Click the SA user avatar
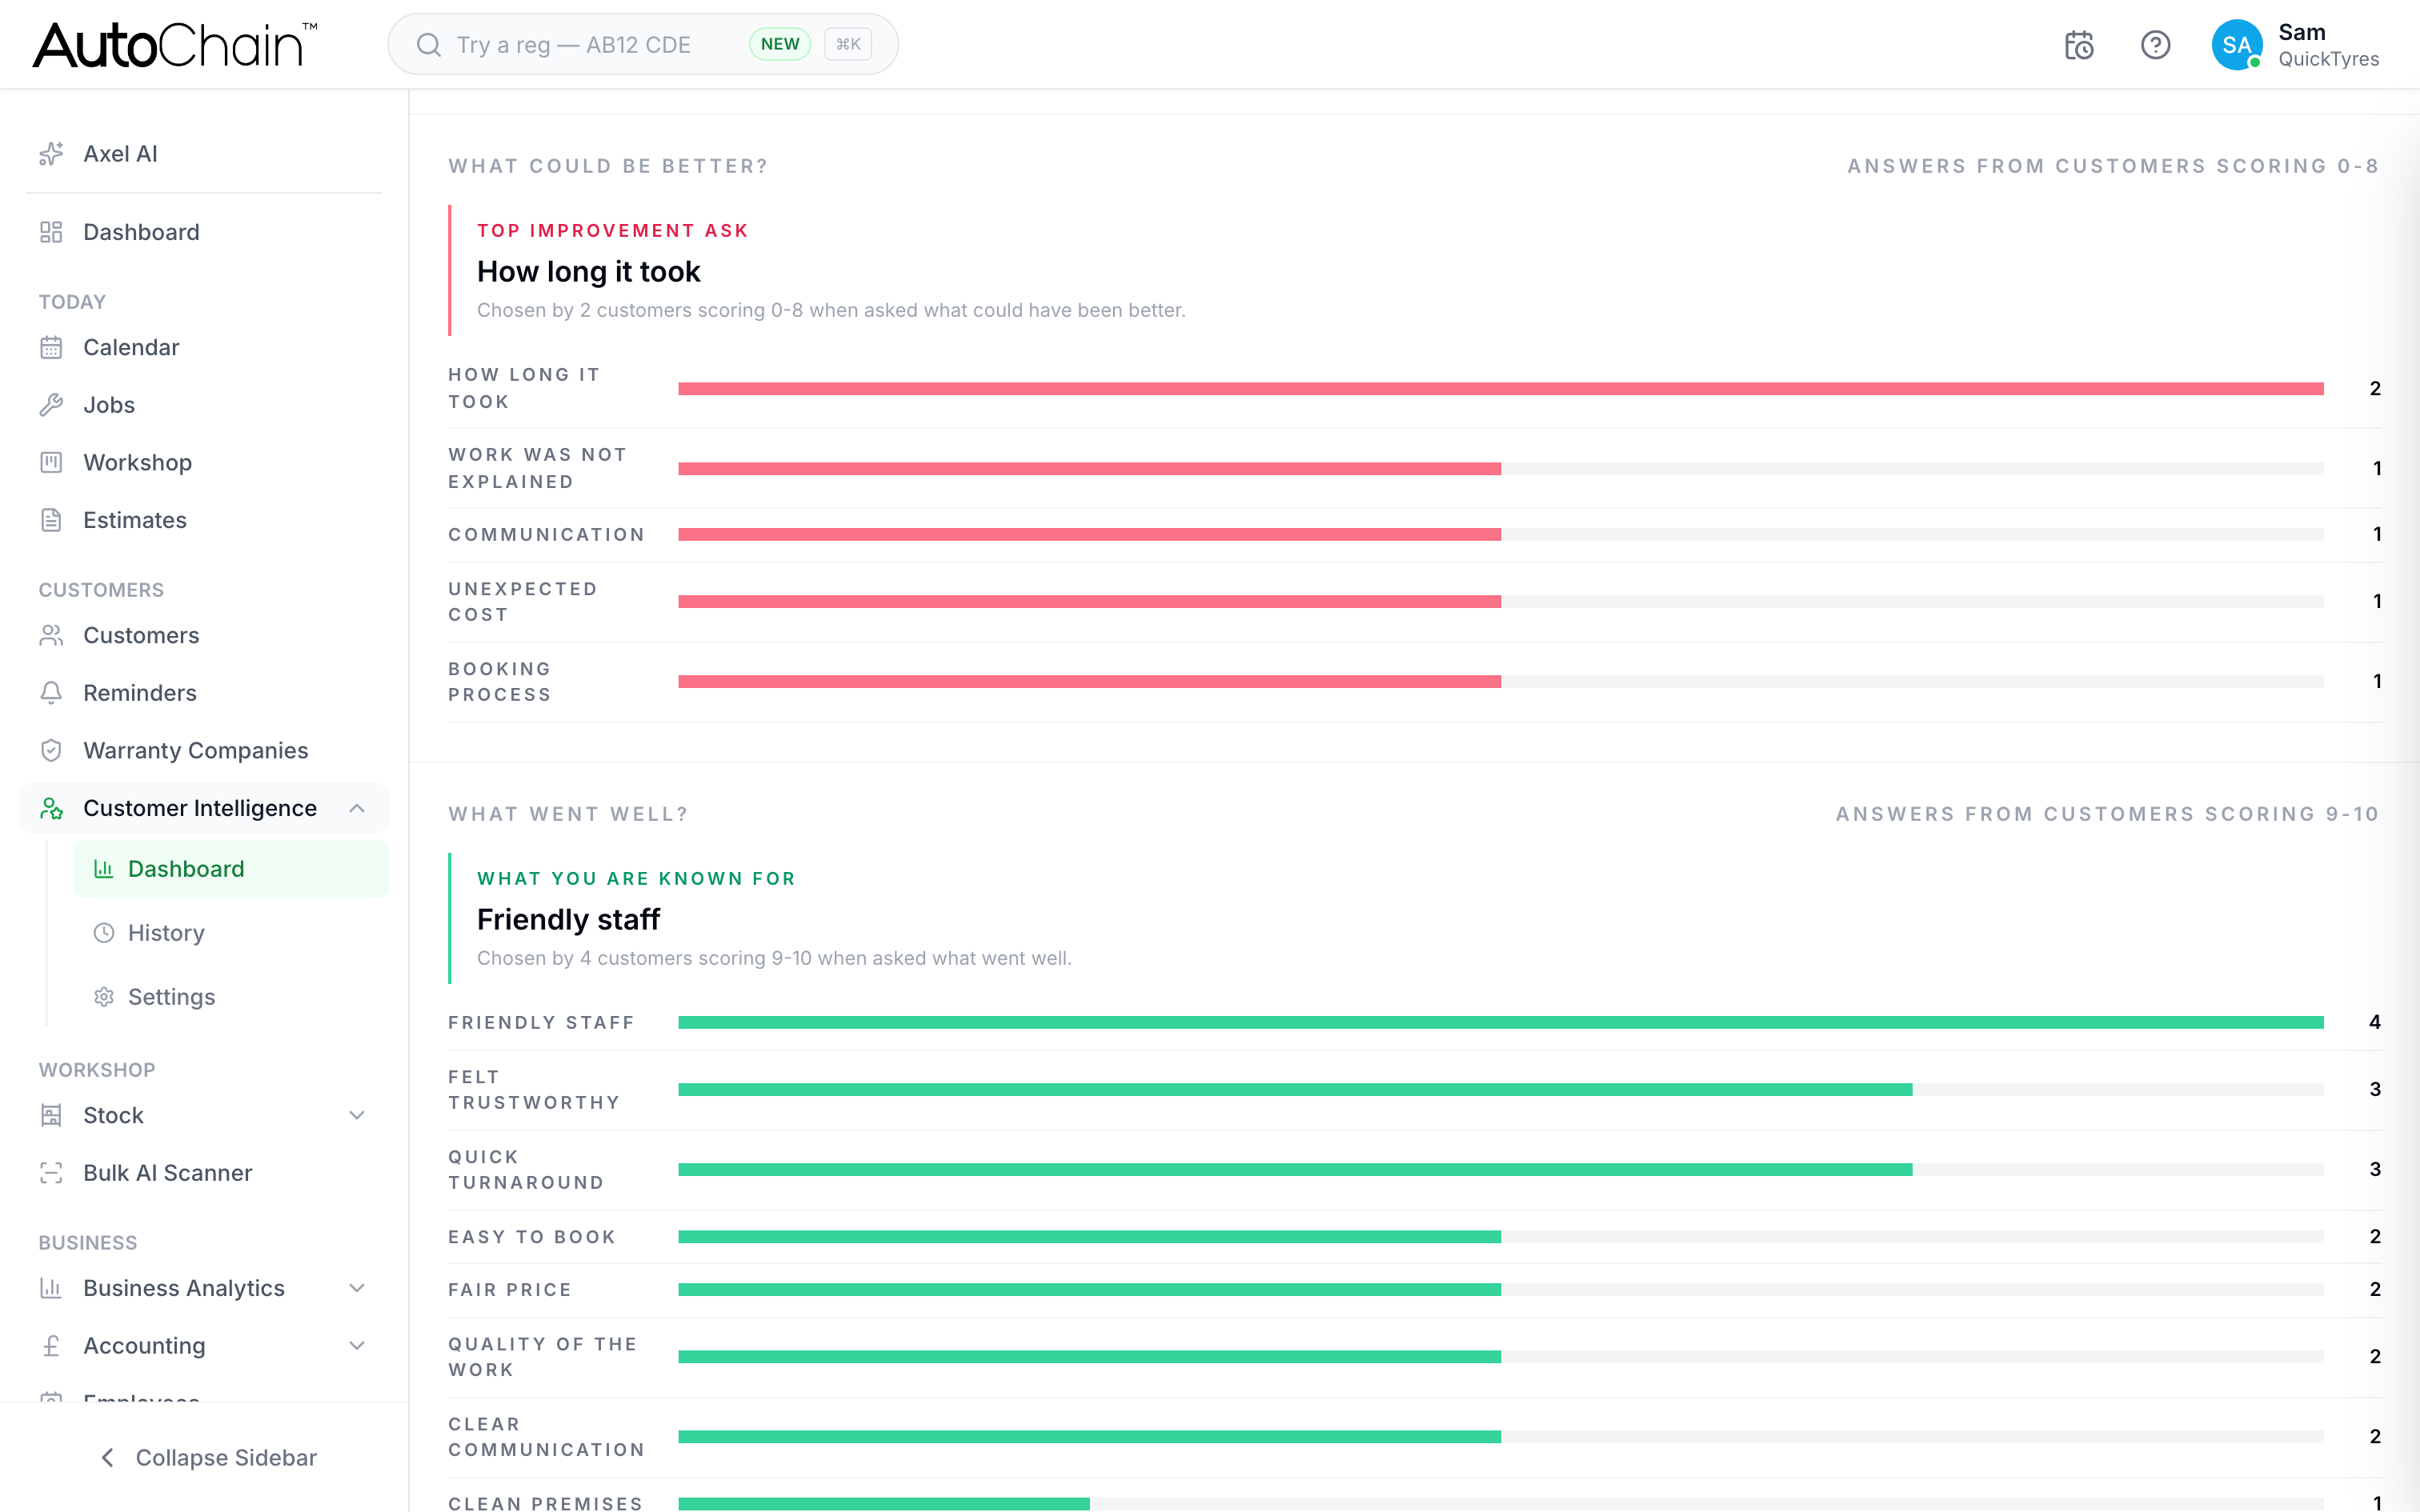The width and height of the screenshot is (2420, 1512). click(2237, 45)
